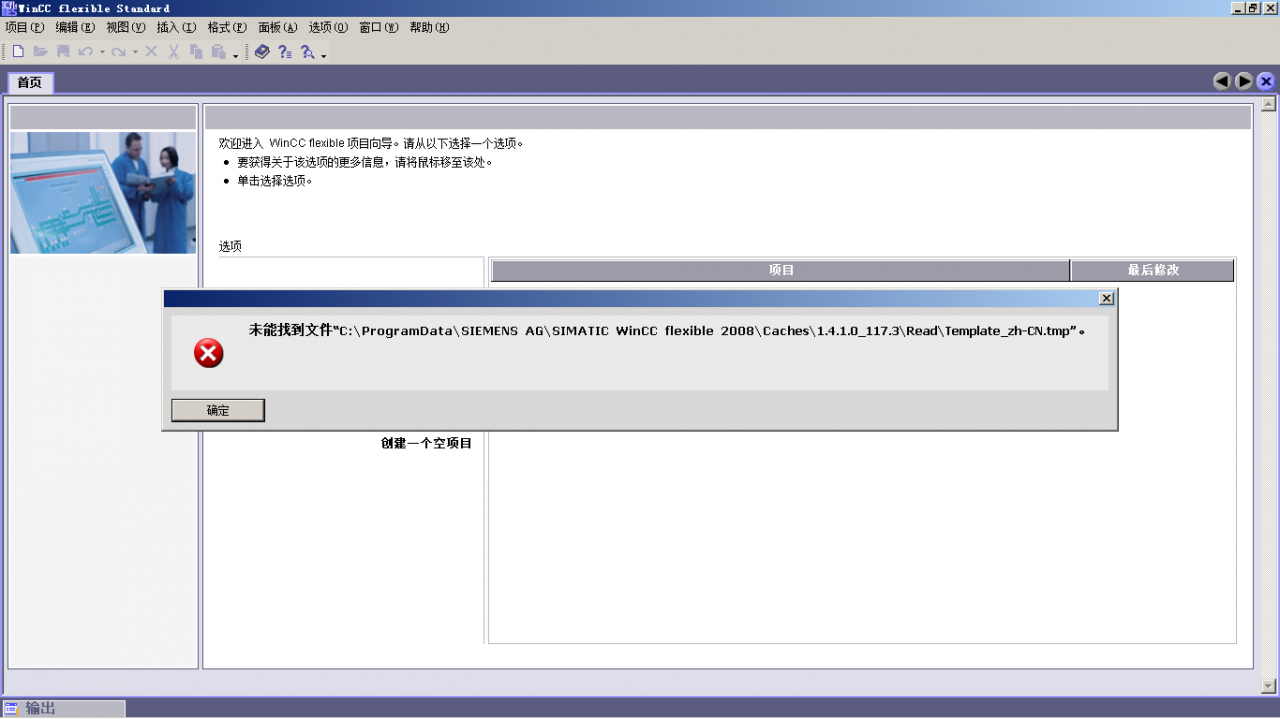Click the question mark list help icon
The image size is (1280, 719).
click(x=284, y=51)
